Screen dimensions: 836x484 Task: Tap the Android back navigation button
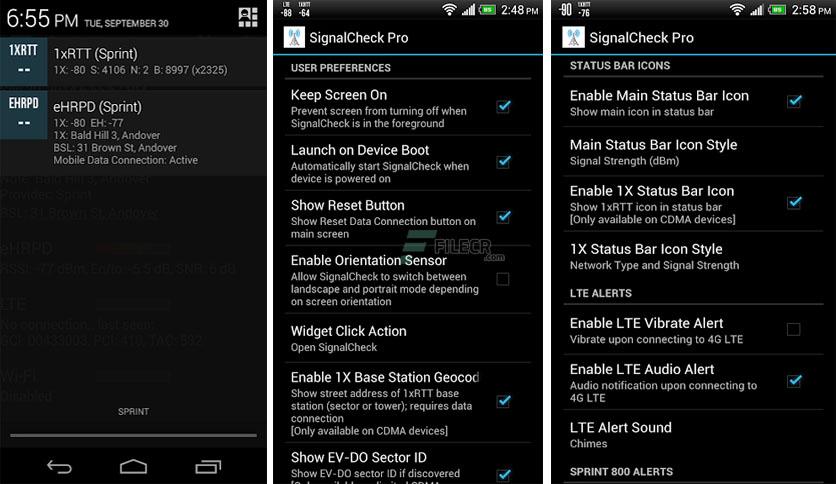pyautogui.click(x=59, y=467)
